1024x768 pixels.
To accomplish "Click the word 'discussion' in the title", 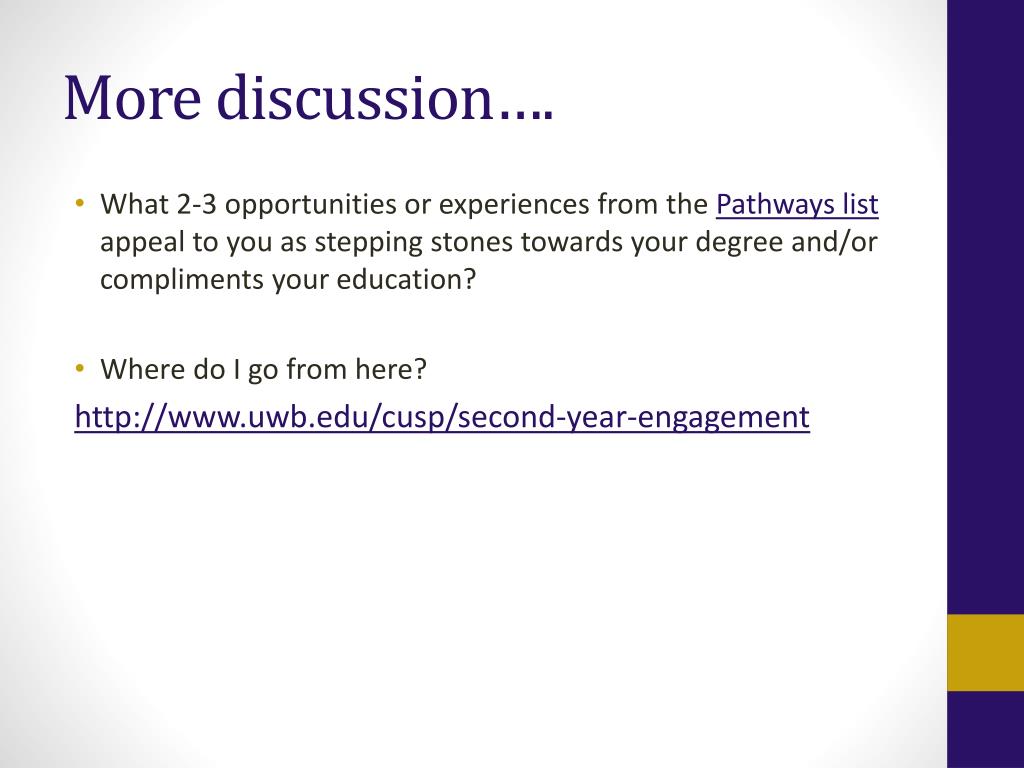I will 355,98.
